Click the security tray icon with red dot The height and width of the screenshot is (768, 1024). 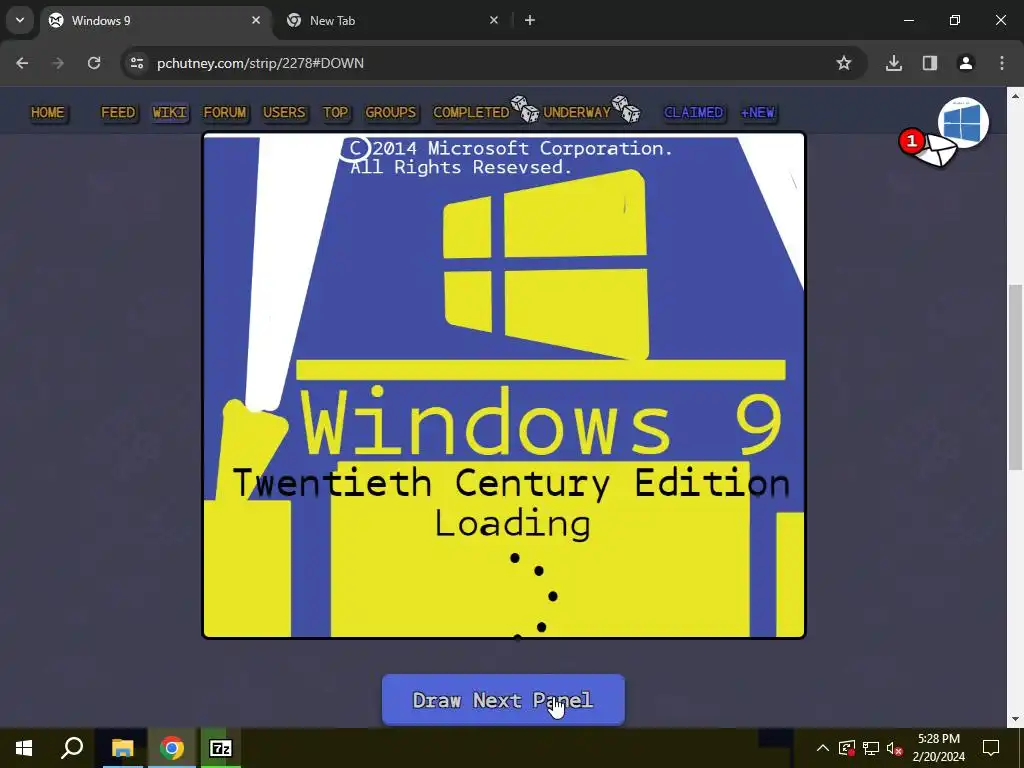point(847,748)
